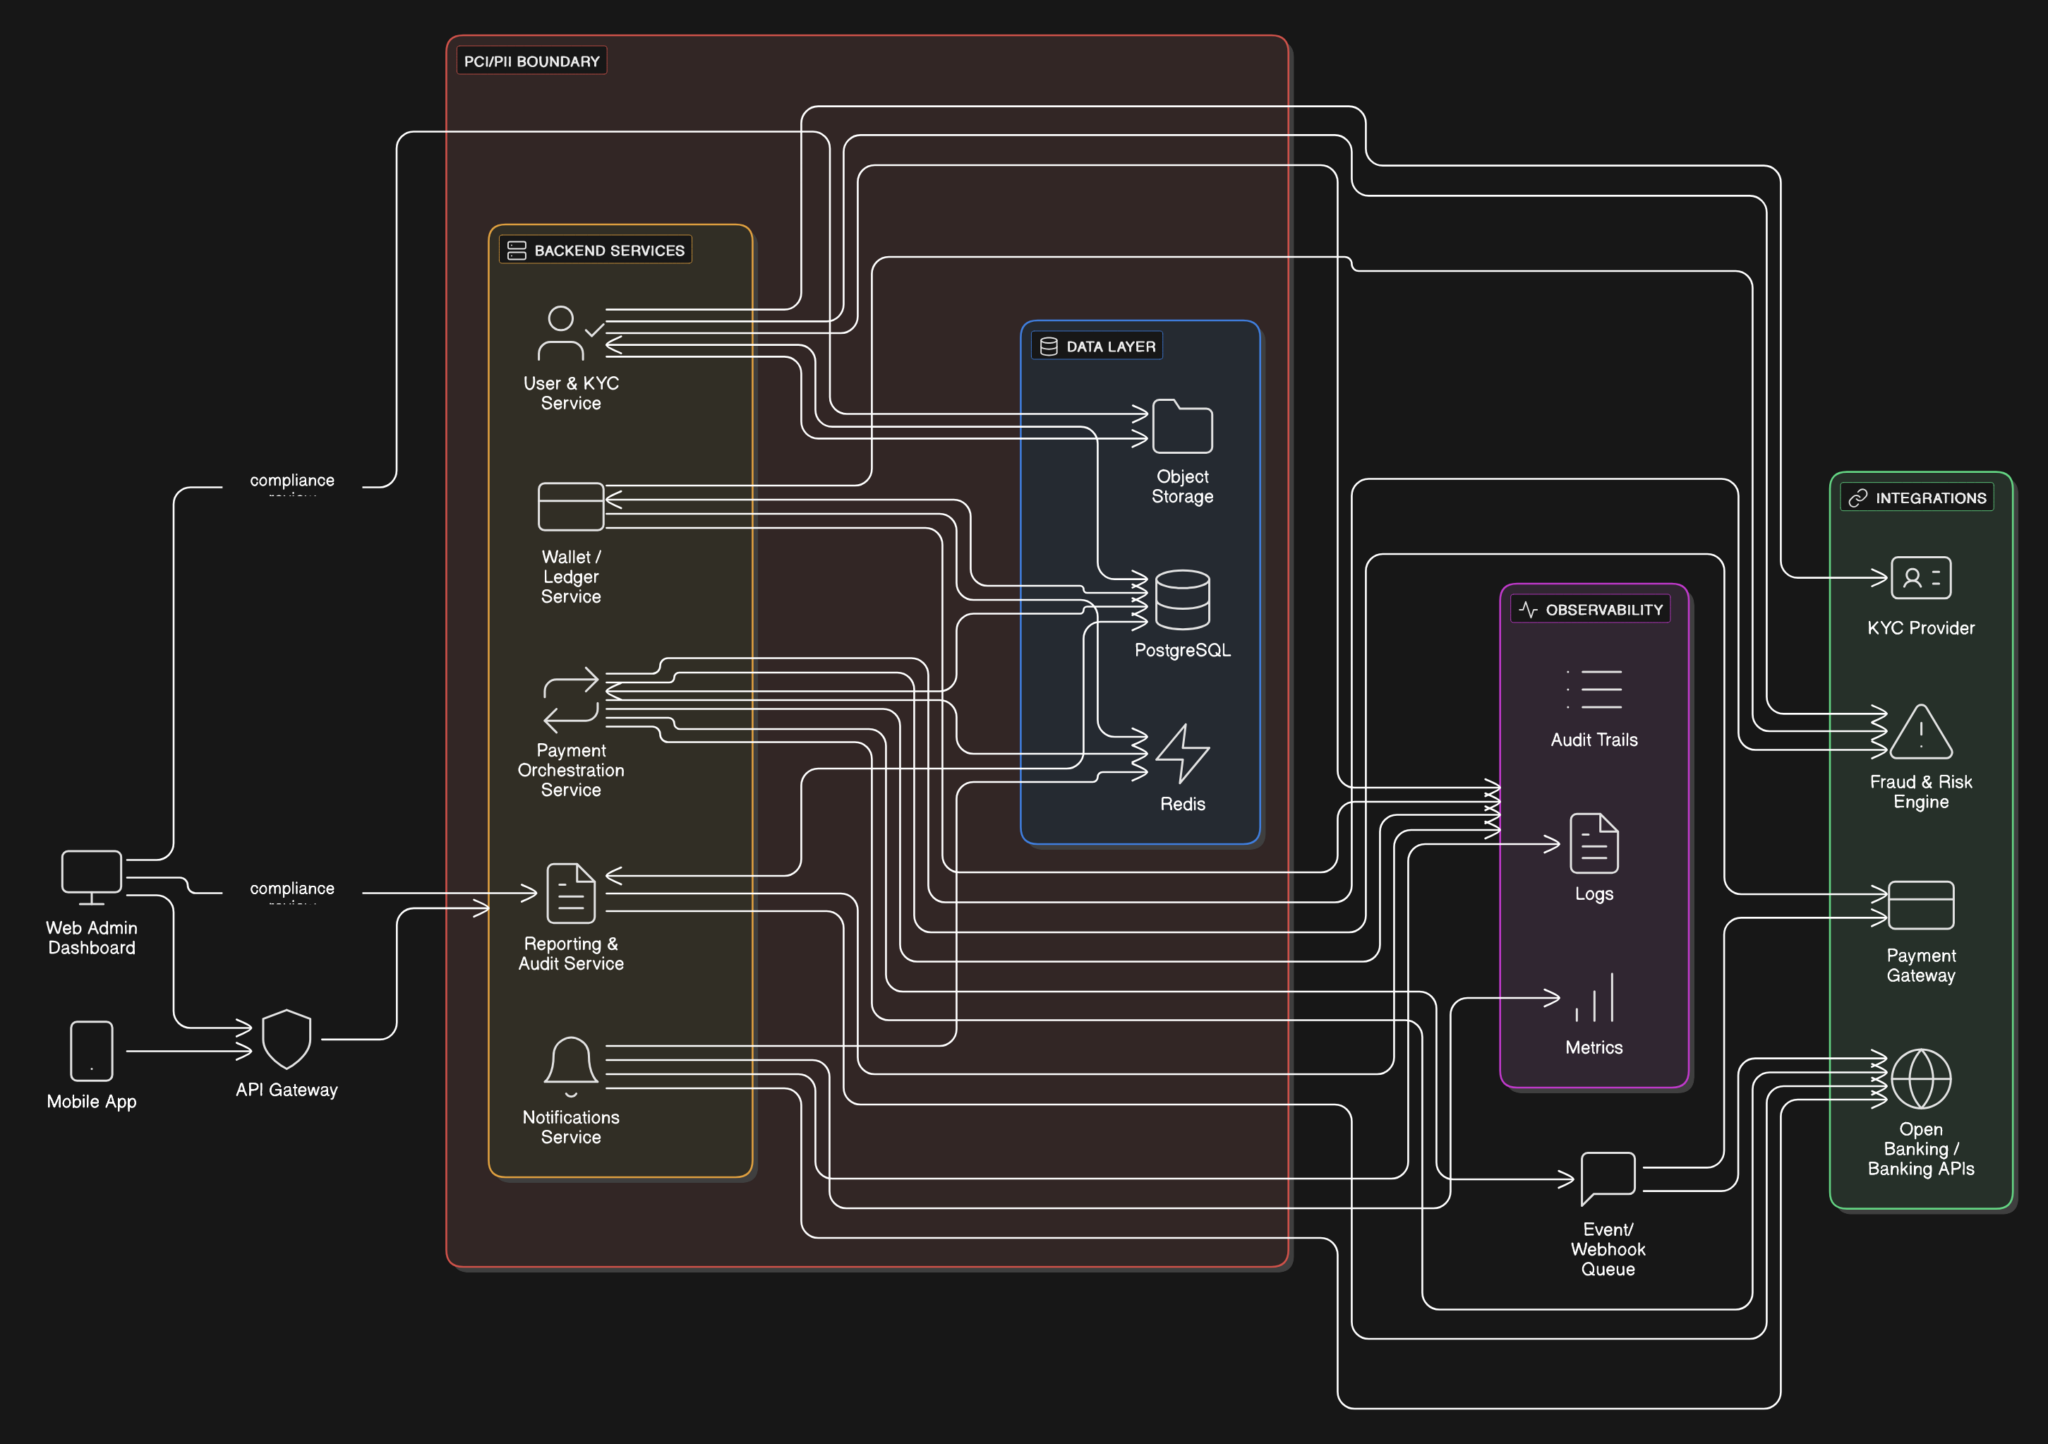Select the Mobile App phone icon
Screen dimensions: 2048x1444
91,1050
